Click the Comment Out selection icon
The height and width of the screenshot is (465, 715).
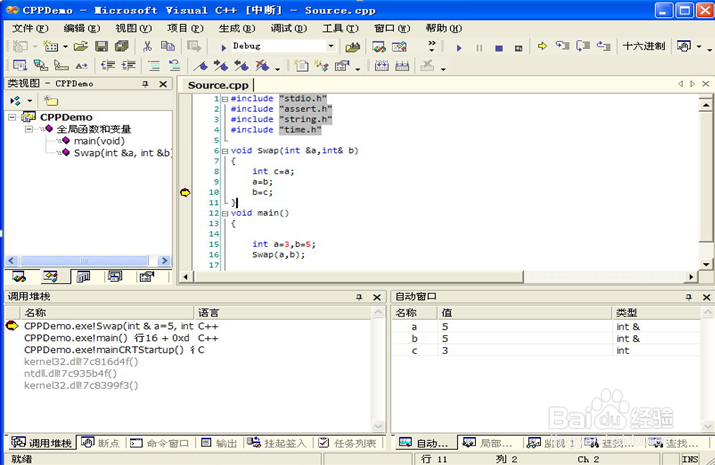pos(154,66)
